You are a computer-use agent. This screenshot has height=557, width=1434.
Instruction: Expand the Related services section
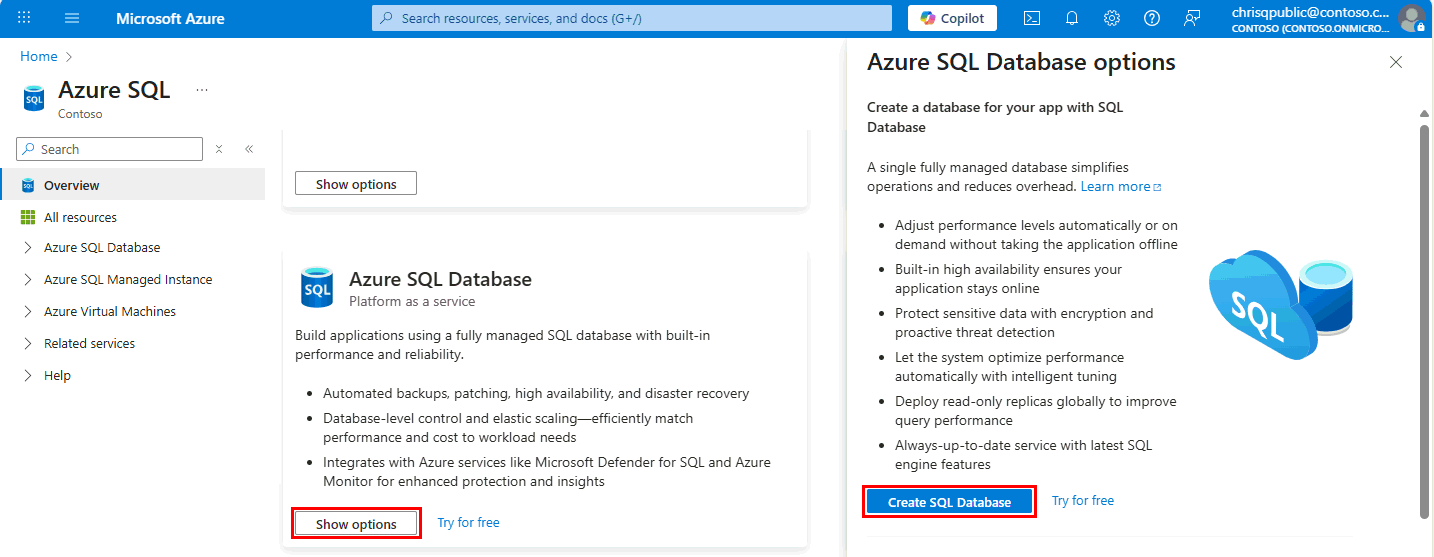pyautogui.click(x=27, y=344)
